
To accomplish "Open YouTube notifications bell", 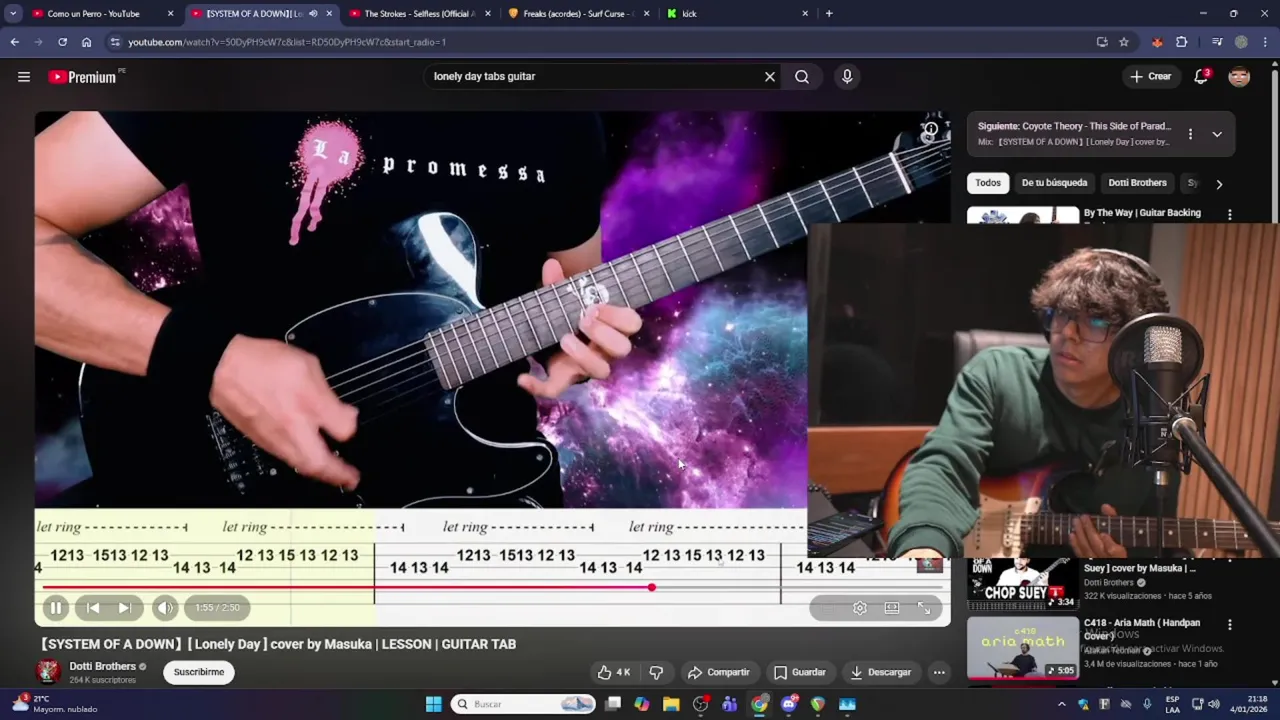I will (x=1201, y=76).
